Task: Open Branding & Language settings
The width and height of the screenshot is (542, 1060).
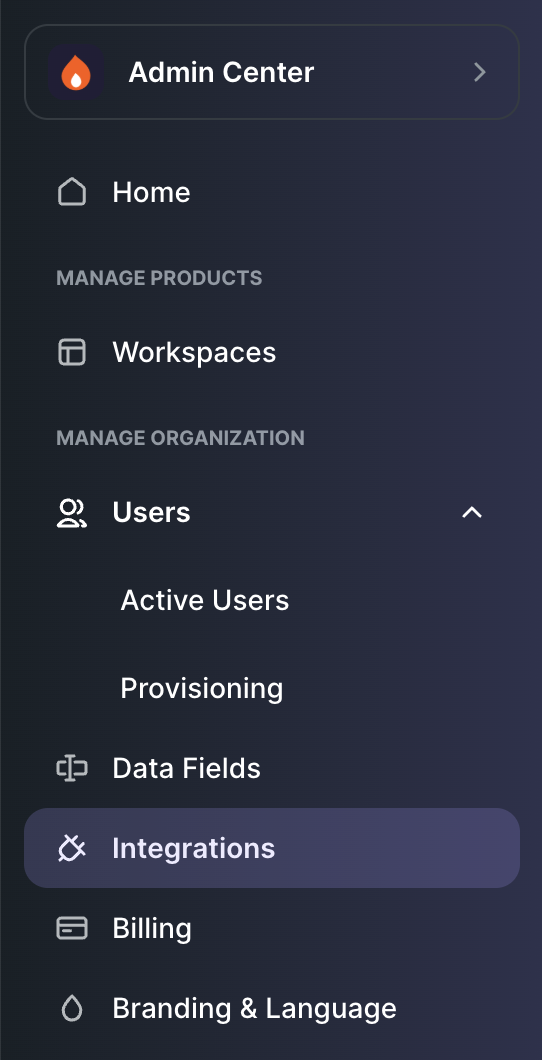Action: (254, 1009)
